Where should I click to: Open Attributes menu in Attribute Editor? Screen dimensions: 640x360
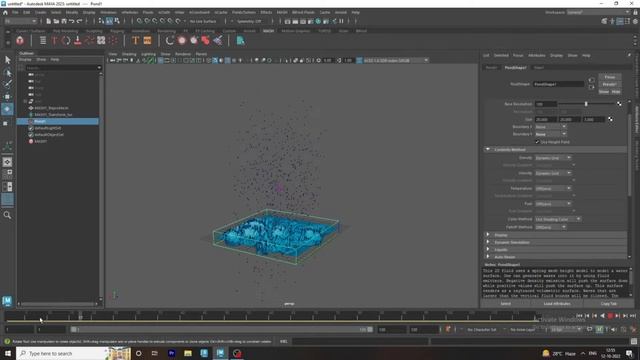(537, 56)
